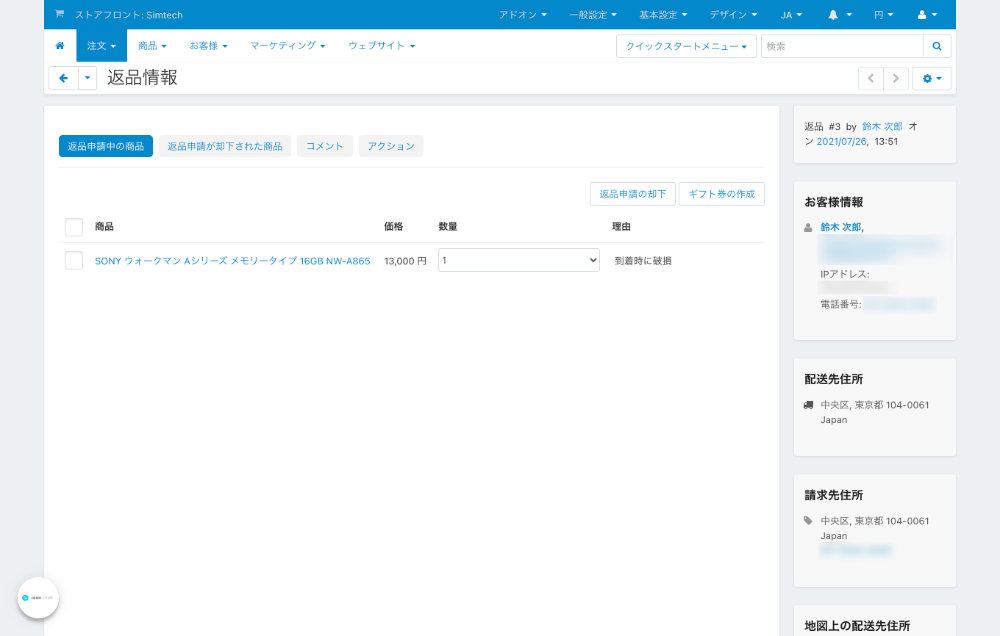Viewport: 1000px width, 636px height.
Task: Open the user account icon menu
Action: pyautogui.click(x=927, y=15)
